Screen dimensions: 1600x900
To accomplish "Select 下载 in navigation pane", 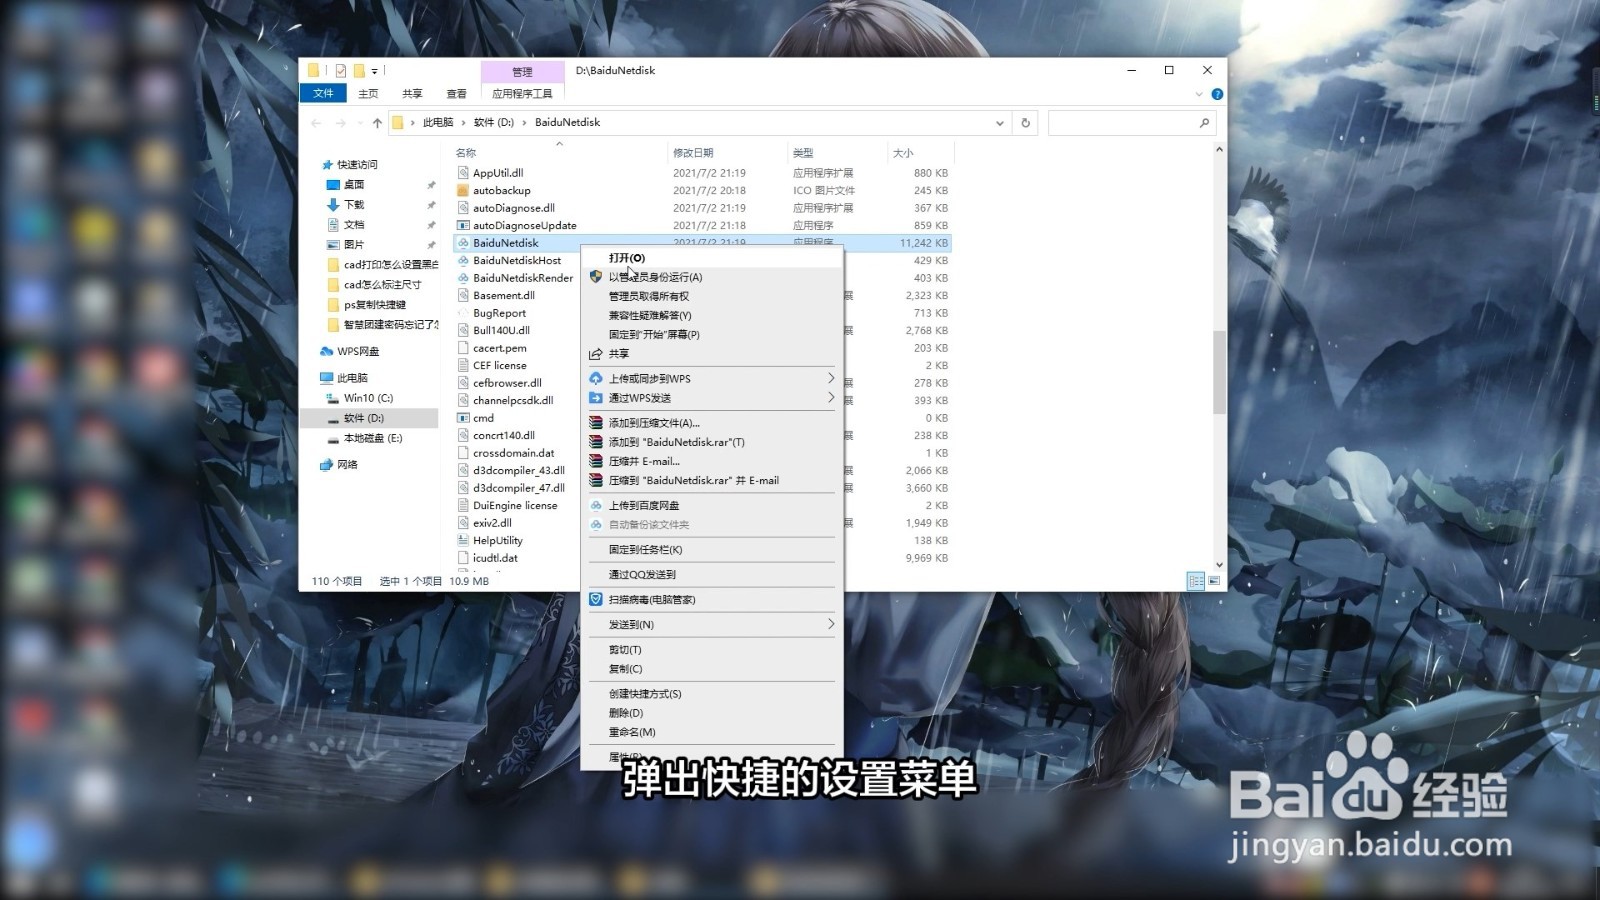I will coord(354,204).
